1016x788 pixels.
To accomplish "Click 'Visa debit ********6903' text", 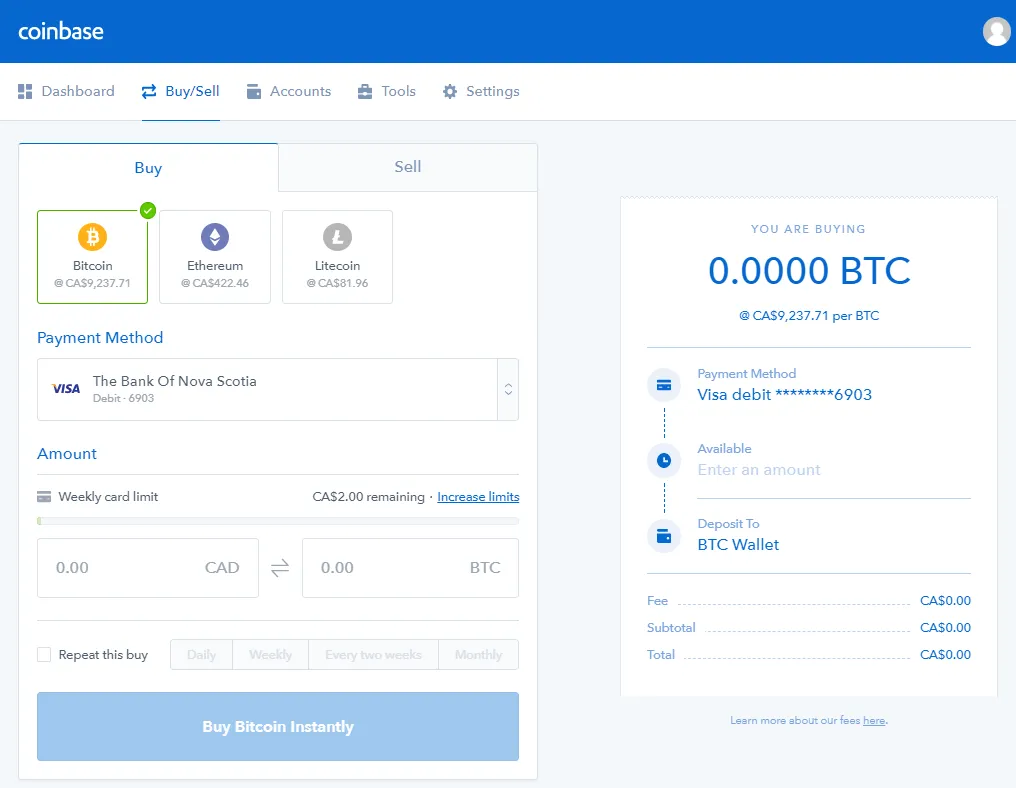I will click(x=785, y=395).
